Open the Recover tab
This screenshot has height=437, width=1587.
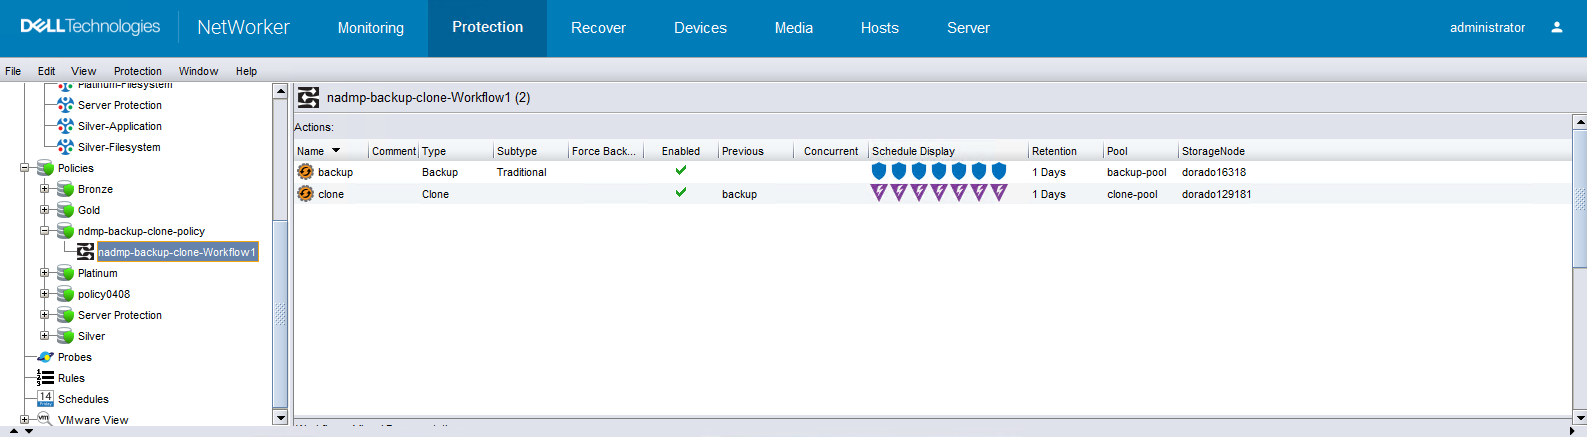click(598, 28)
